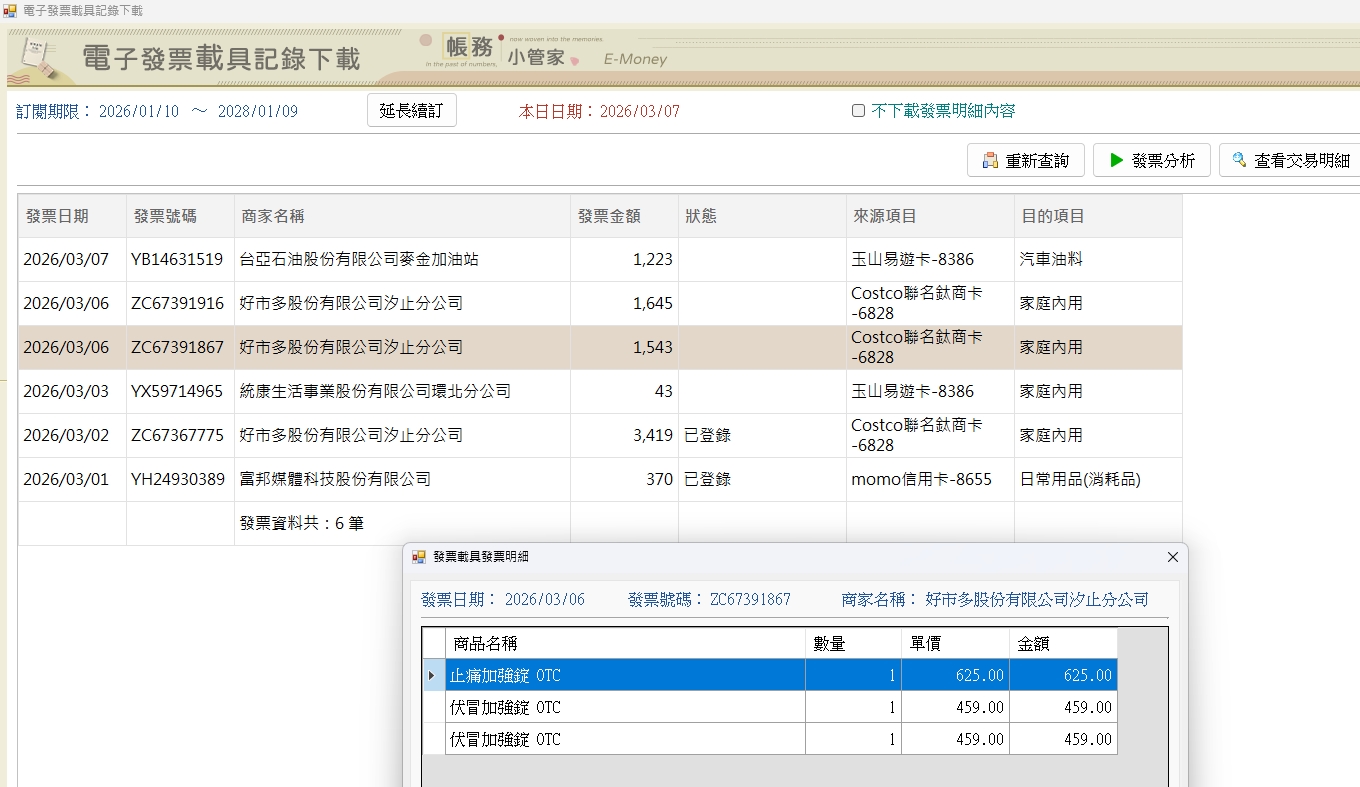Sort by the 發票日期 column header

(57, 216)
